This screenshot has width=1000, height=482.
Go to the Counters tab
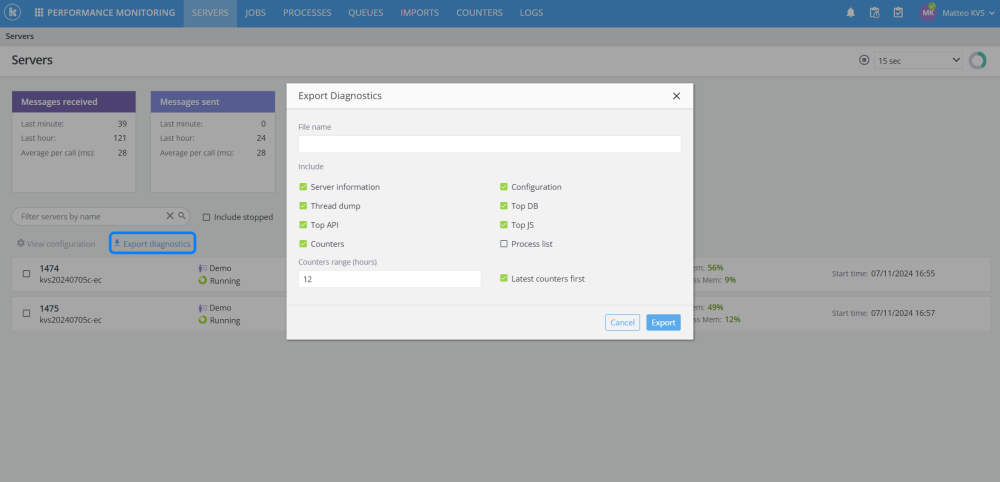479,13
